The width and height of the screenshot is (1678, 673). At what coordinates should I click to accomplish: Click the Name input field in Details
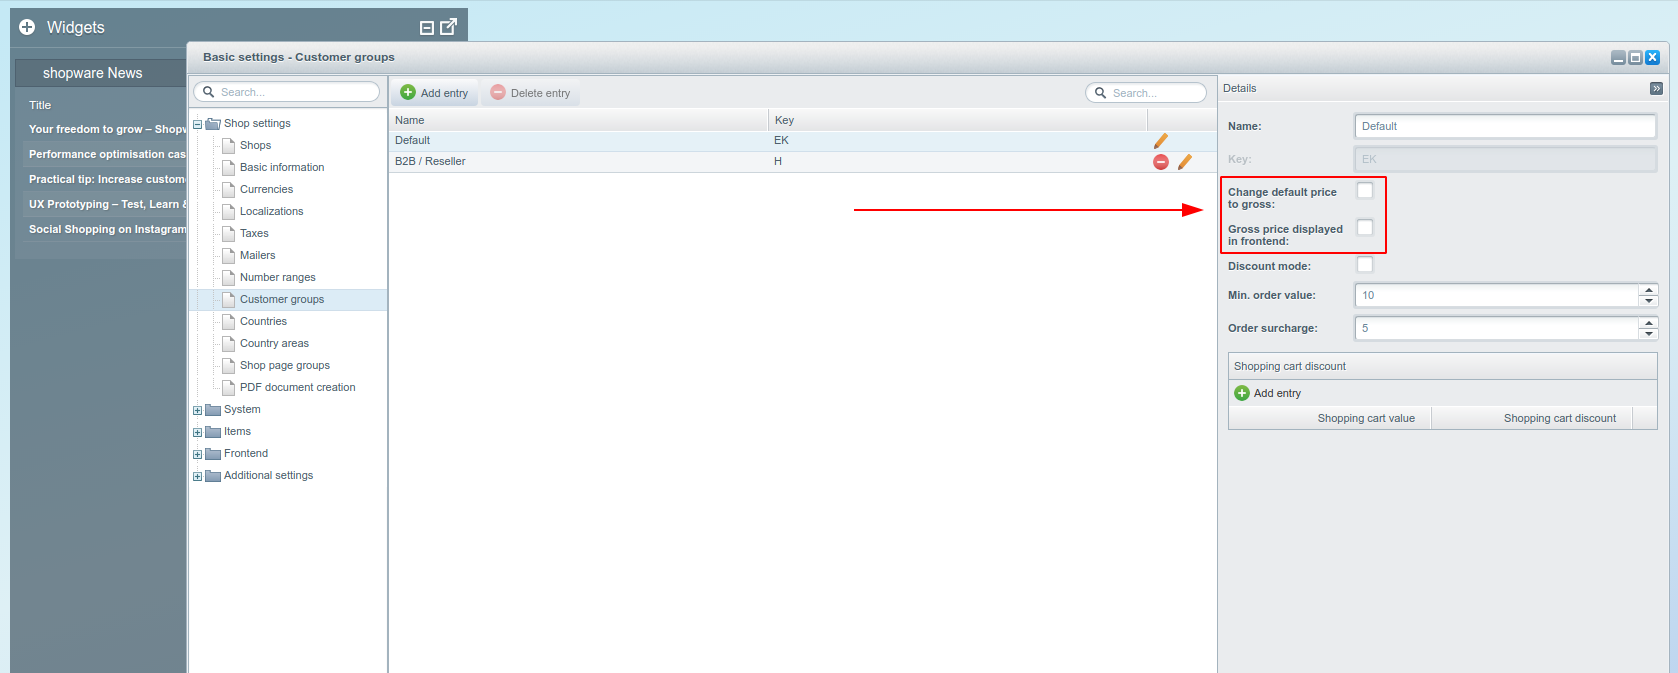click(x=1504, y=126)
